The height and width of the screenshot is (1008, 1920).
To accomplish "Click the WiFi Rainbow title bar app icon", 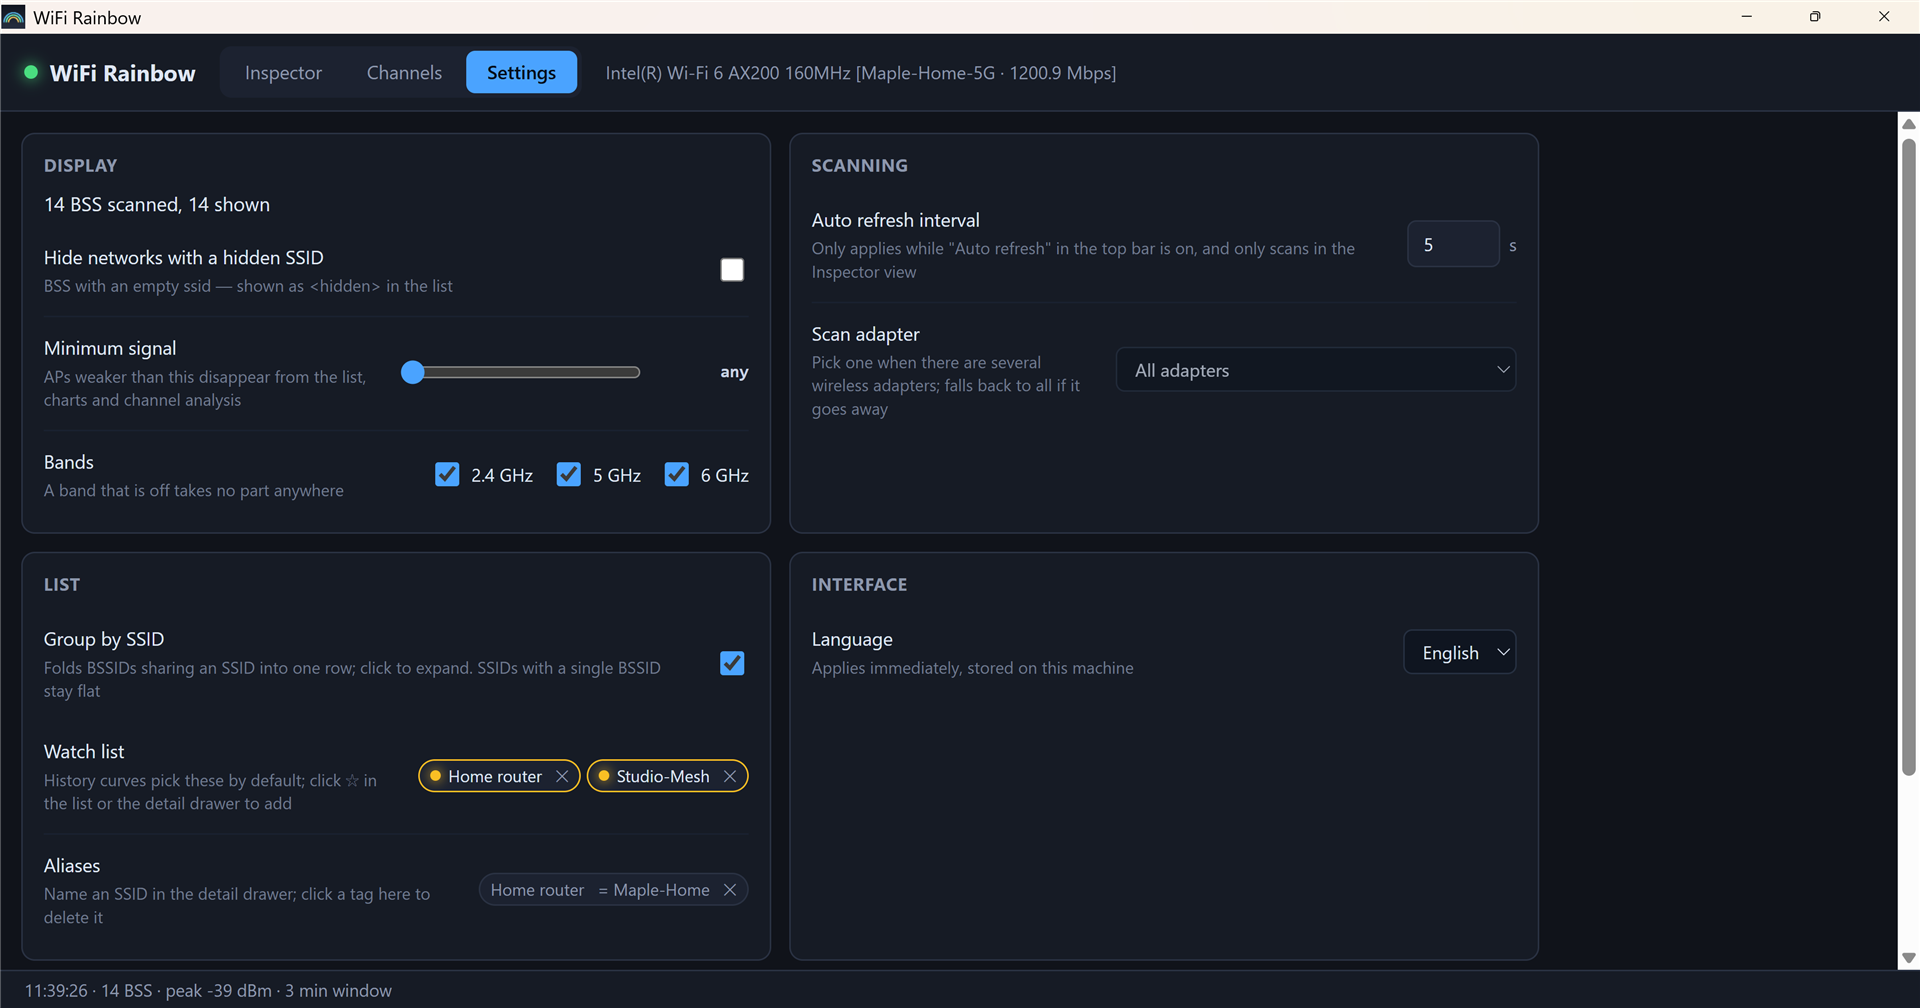I will [14, 17].
